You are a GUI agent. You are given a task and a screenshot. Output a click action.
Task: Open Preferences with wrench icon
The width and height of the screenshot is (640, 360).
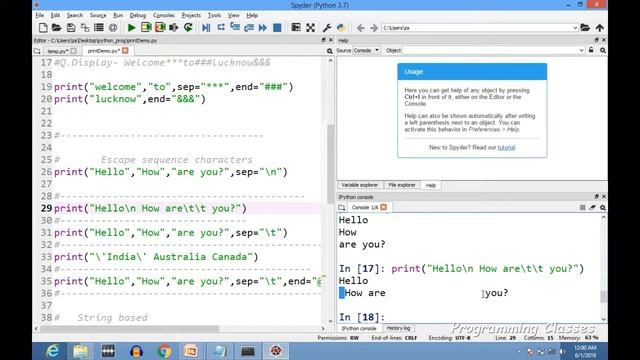(327, 28)
